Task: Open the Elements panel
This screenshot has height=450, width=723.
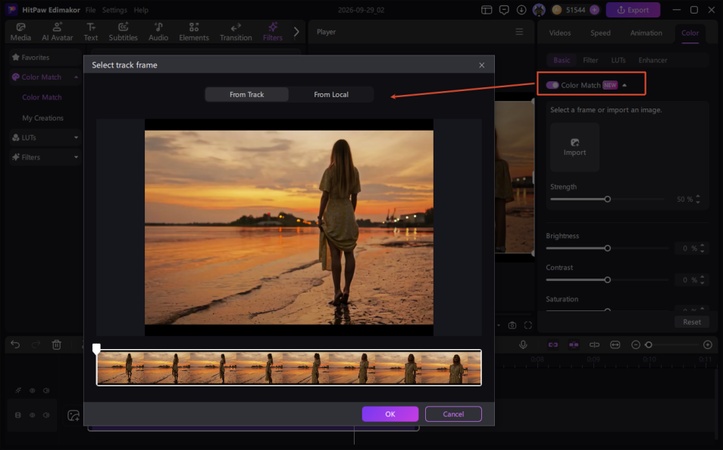Action: pos(194,32)
